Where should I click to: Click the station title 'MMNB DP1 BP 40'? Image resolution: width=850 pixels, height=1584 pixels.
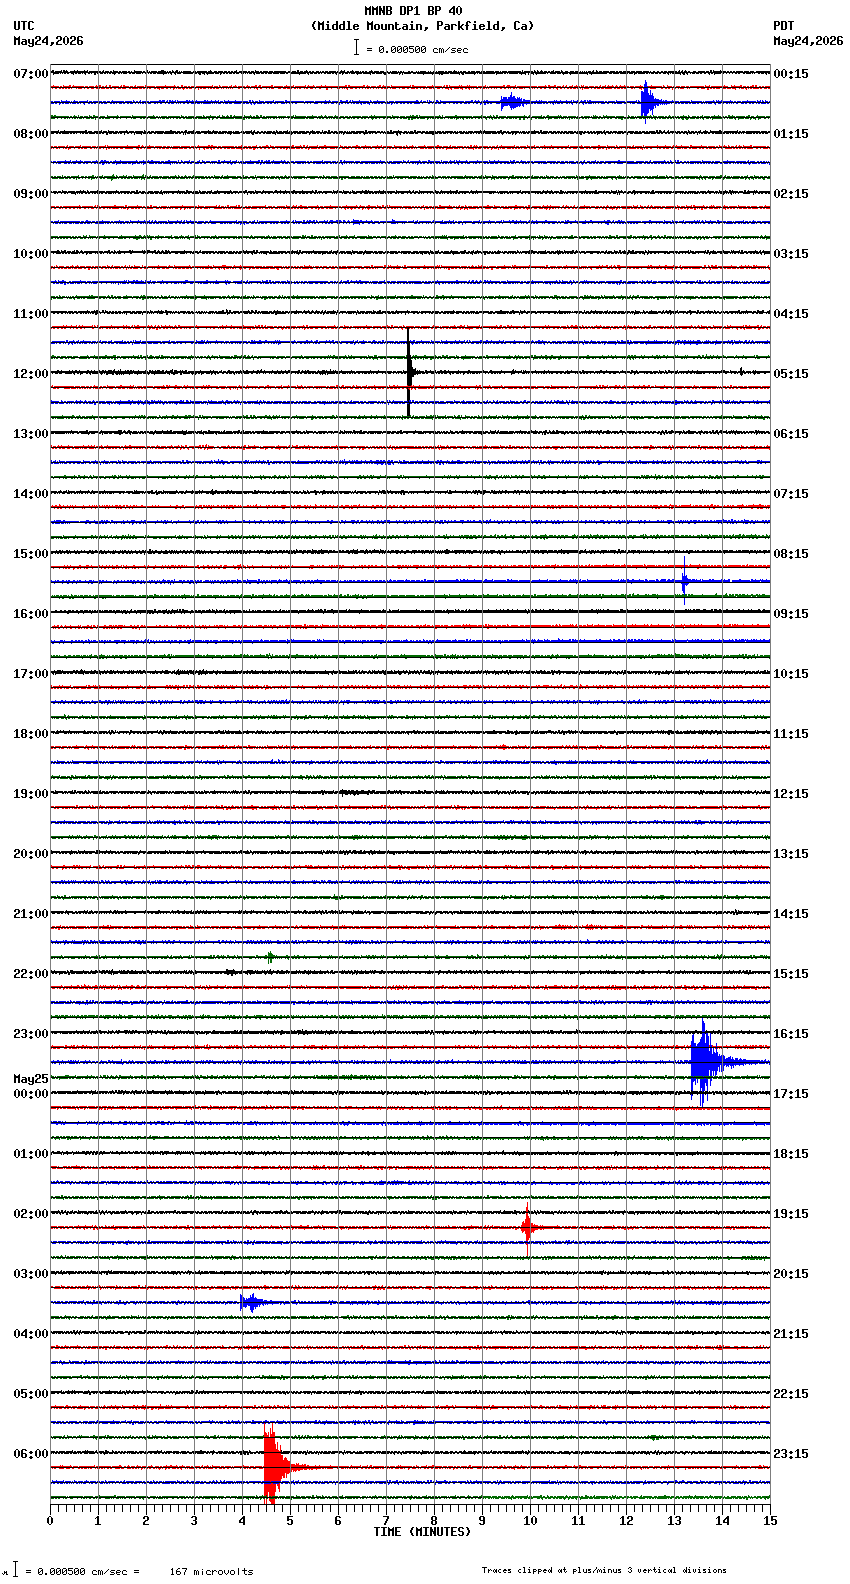click(x=413, y=11)
